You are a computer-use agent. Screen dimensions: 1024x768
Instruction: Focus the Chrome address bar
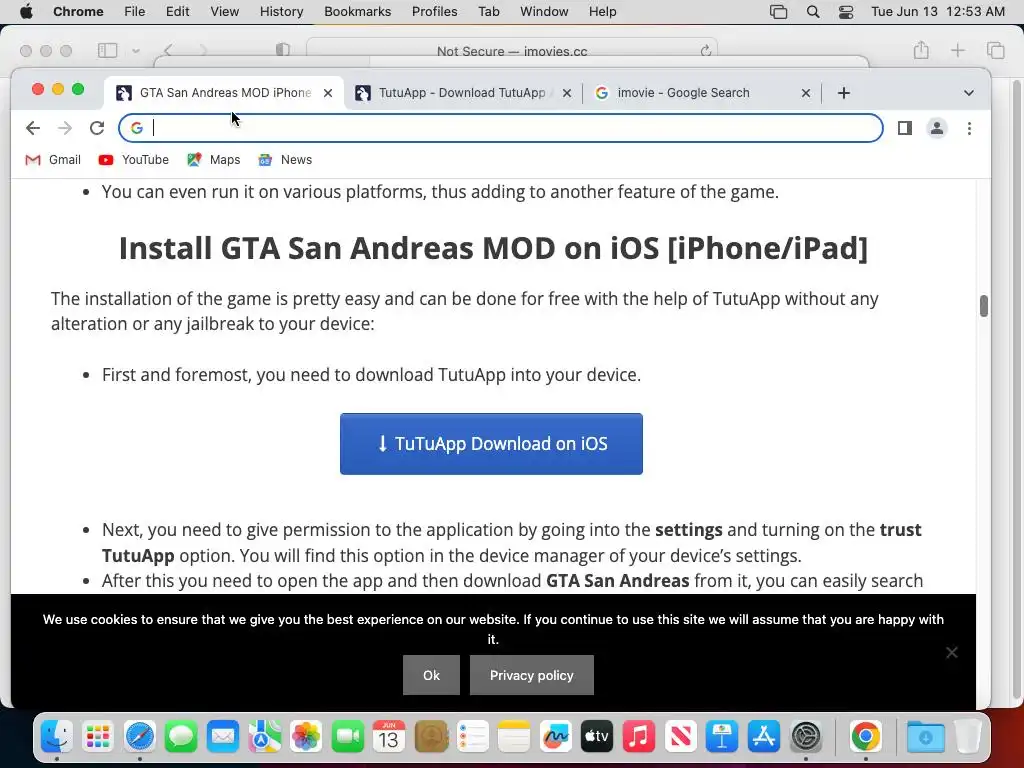point(500,128)
